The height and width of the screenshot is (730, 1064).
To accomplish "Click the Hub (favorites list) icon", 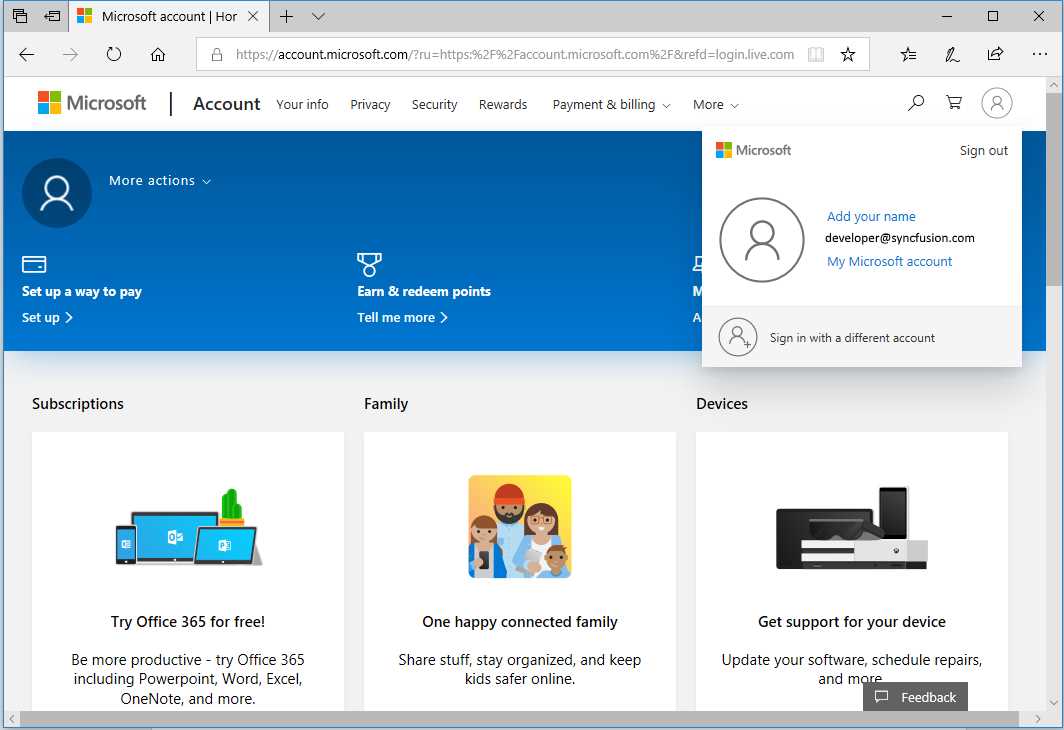I will pyautogui.click(x=908, y=55).
